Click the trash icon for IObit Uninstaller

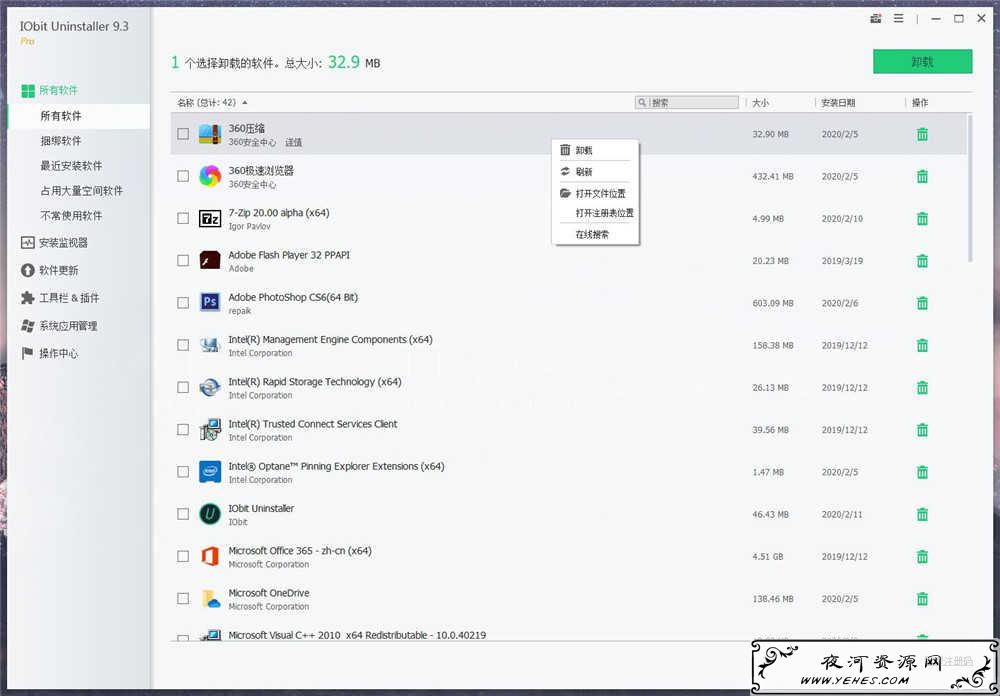click(922, 514)
